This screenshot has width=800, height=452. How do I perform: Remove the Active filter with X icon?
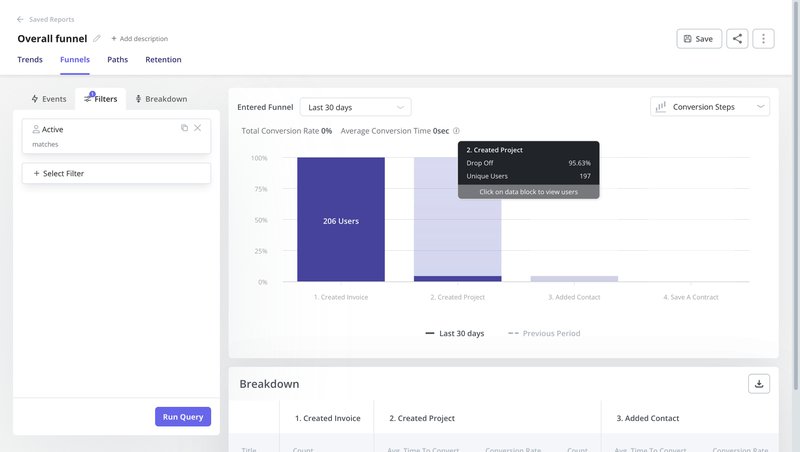click(198, 128)
